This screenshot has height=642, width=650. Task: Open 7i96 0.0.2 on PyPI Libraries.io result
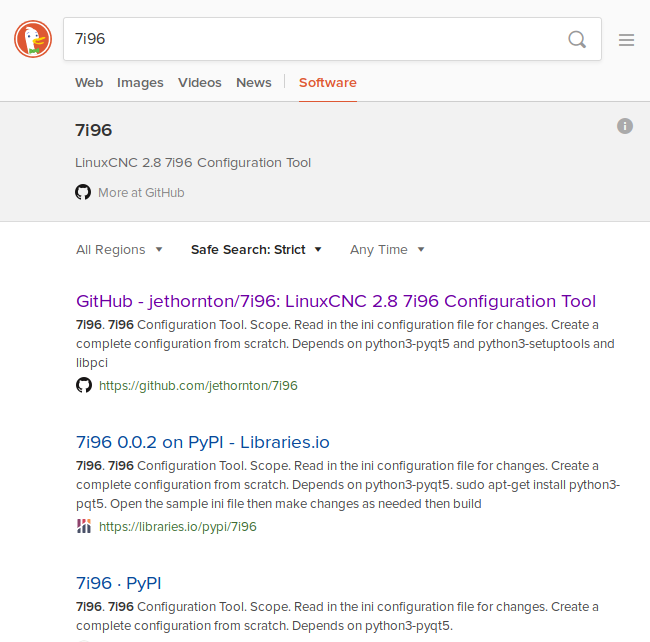point(203,442)
